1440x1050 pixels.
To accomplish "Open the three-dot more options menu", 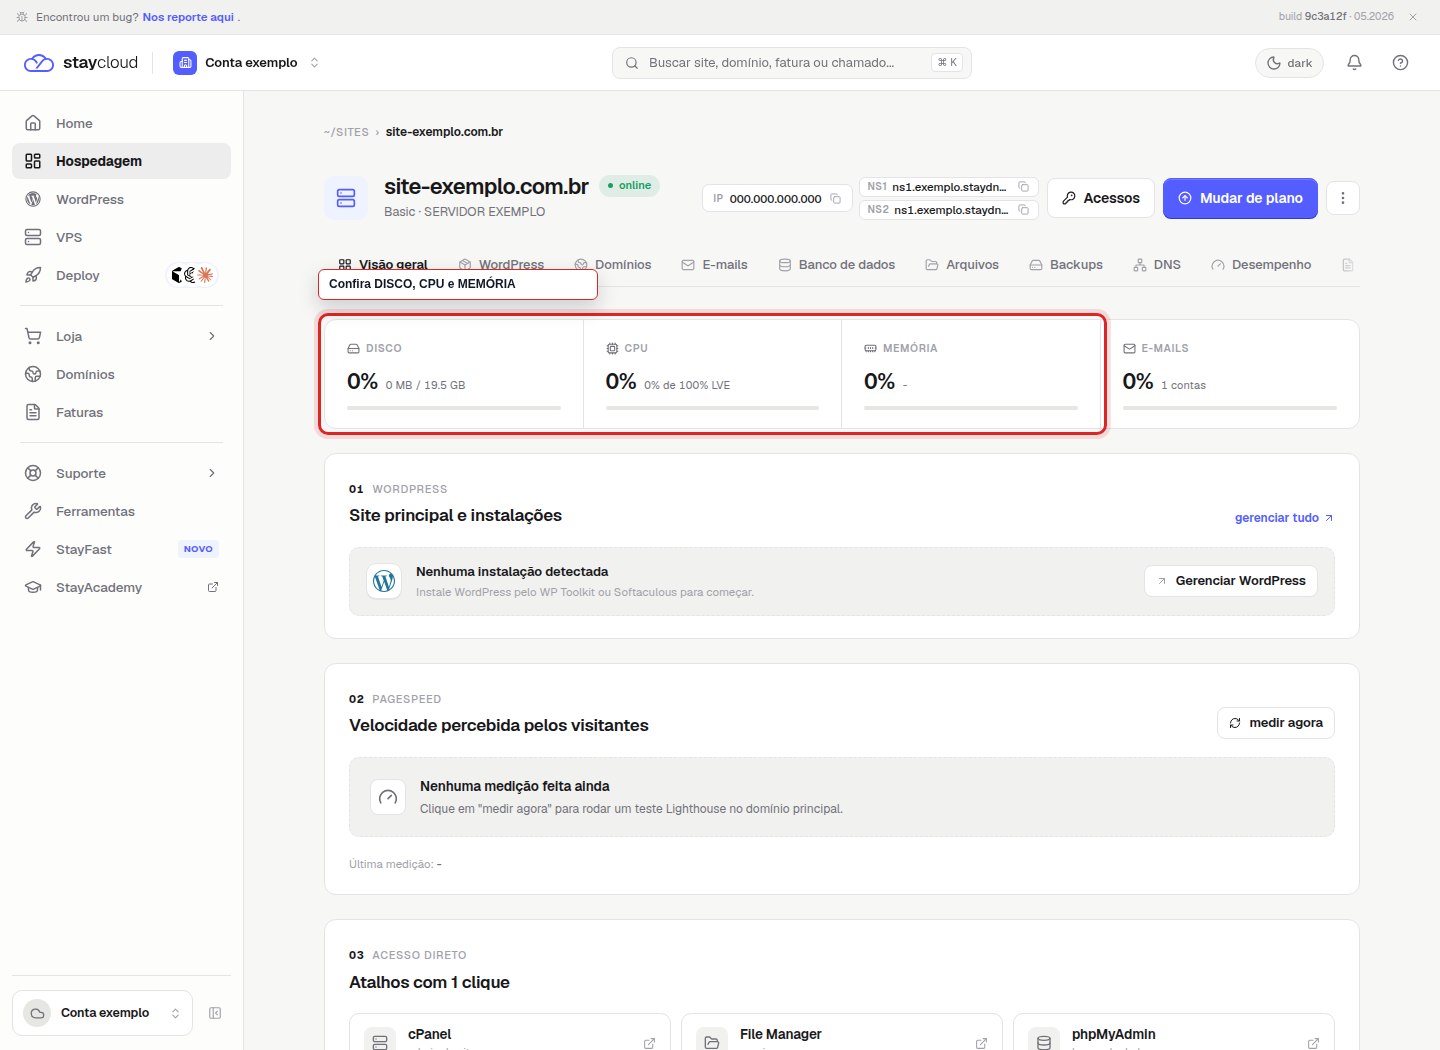I will pyautogui.click(x=1343, y=198).
